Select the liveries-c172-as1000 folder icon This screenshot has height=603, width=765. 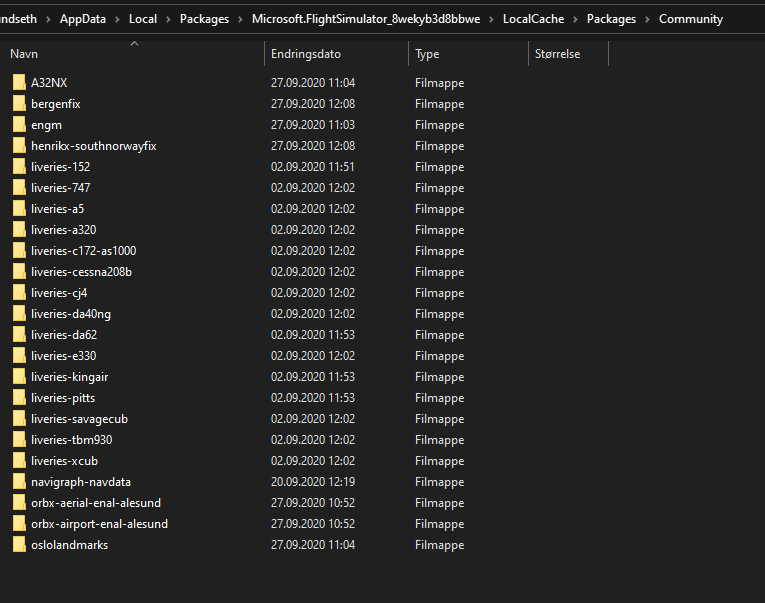[x=19, y=250]
